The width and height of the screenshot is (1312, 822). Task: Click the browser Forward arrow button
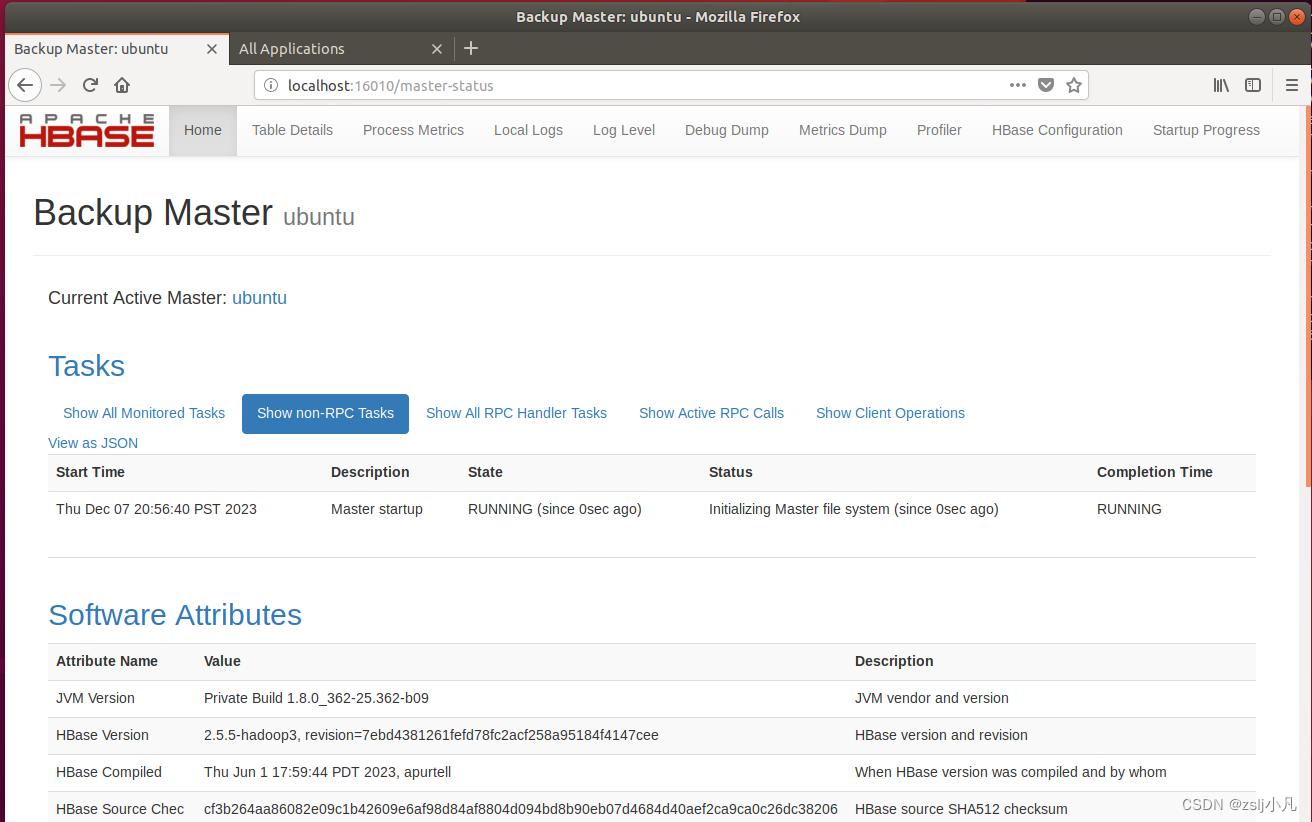click(x=58, y=85)
